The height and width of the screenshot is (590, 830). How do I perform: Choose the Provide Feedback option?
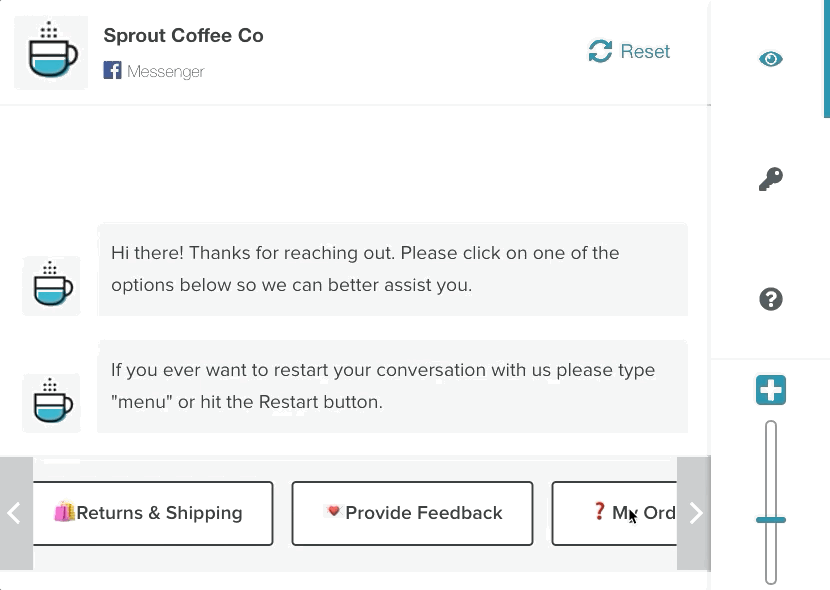pyautogui.click(x=412, y=513)
